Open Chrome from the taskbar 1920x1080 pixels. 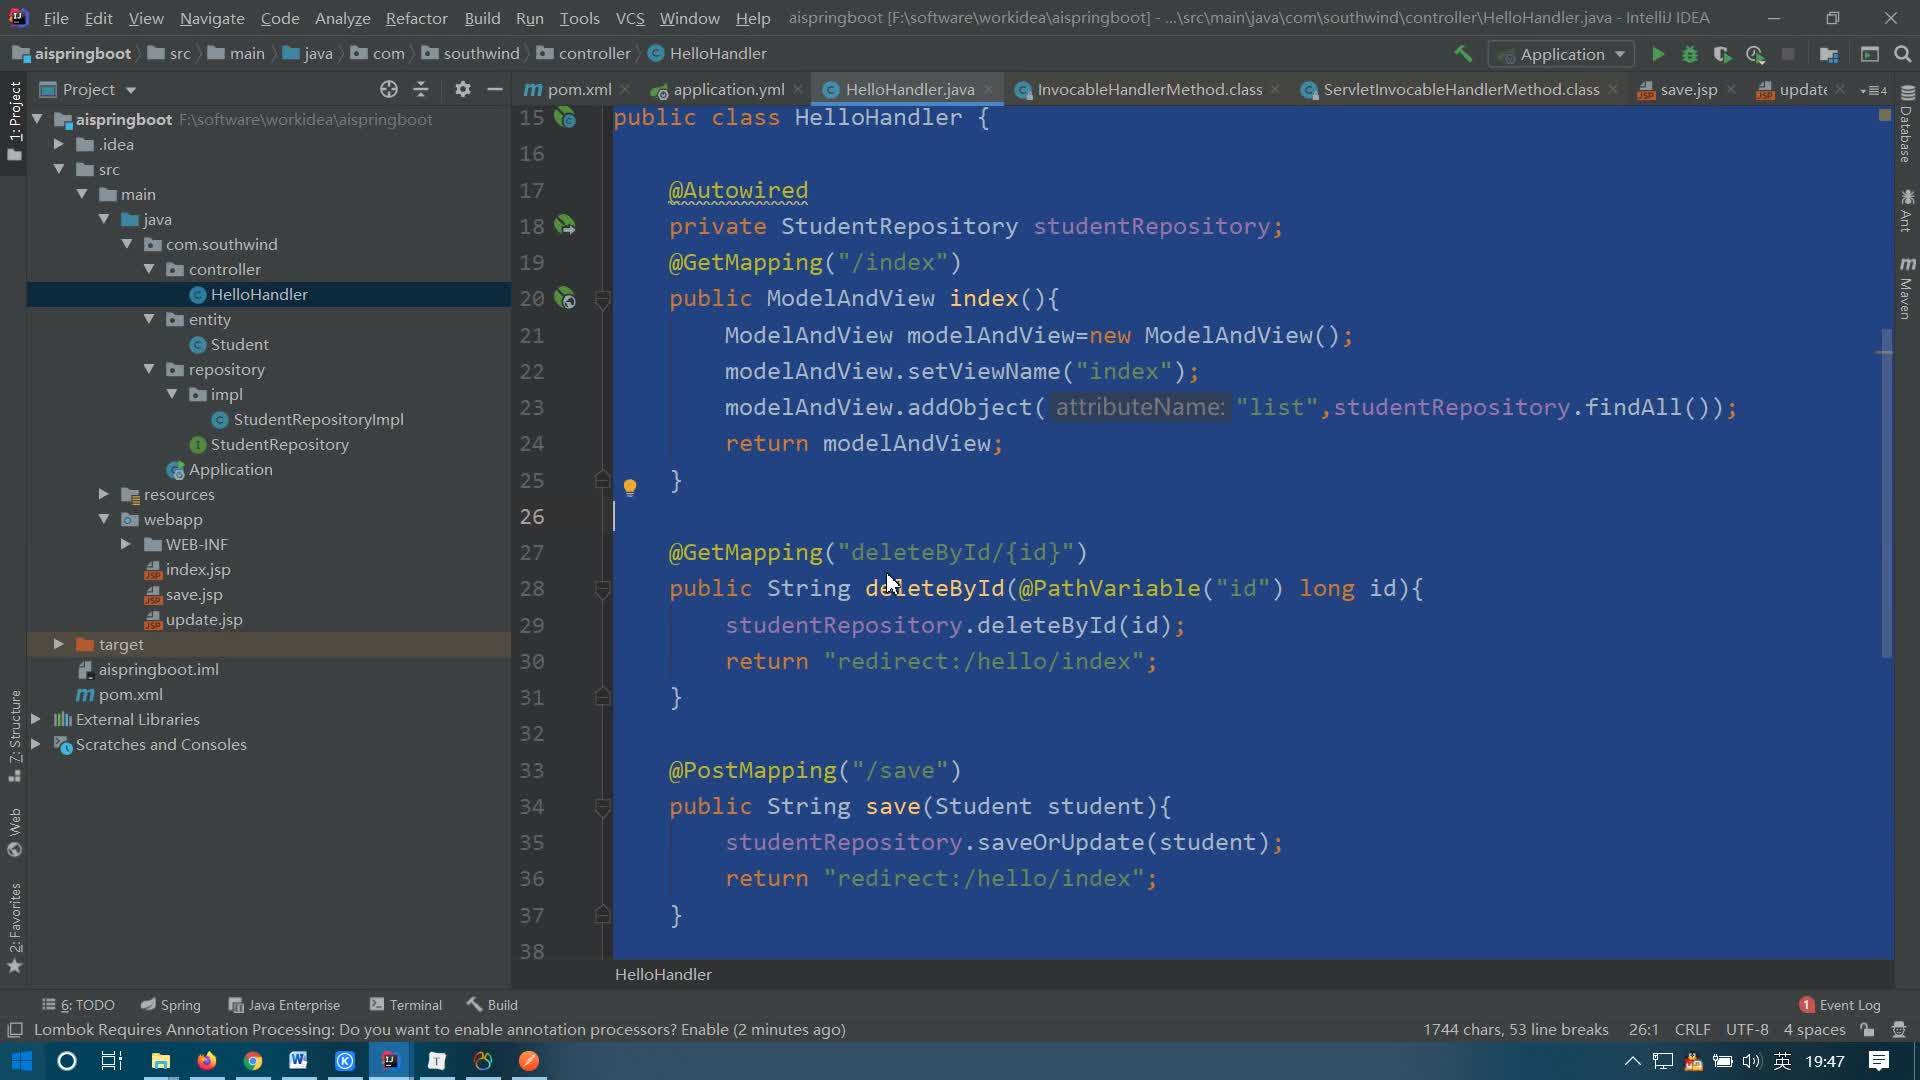(253, 1061)
